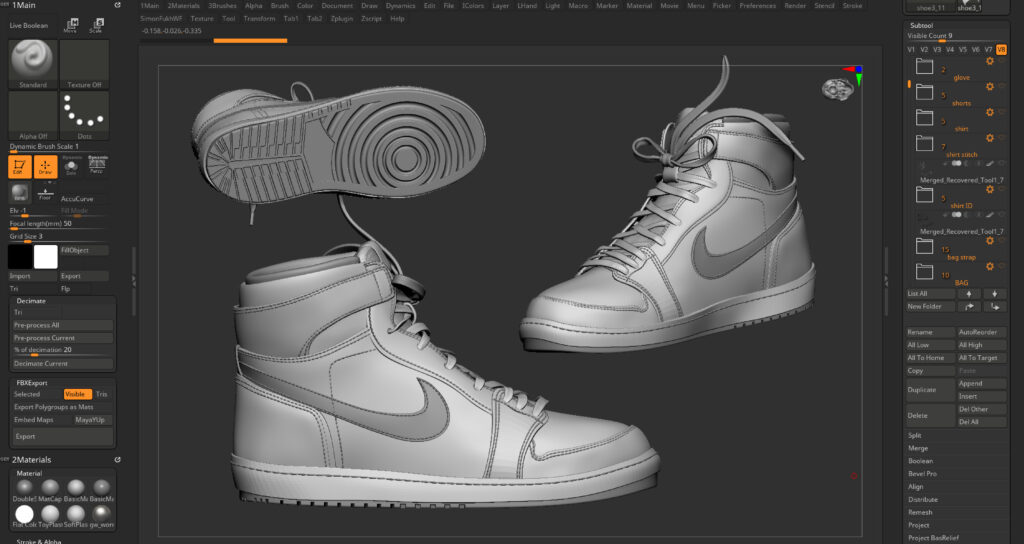The width and height of the screenshot is (1024, 544).
Task: Select the MatCap material sphere
Action: click(x=50, y=488)
